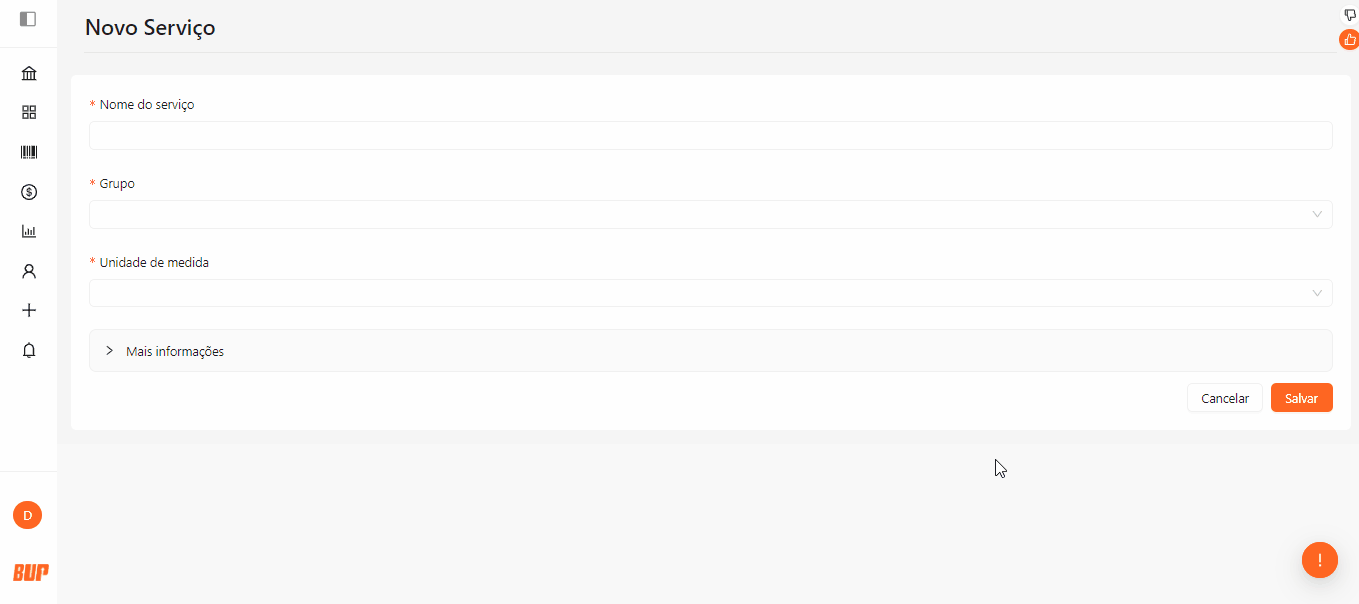
Task: Click the orange thumbs-up feedback icon
Action: [1349, 40]
